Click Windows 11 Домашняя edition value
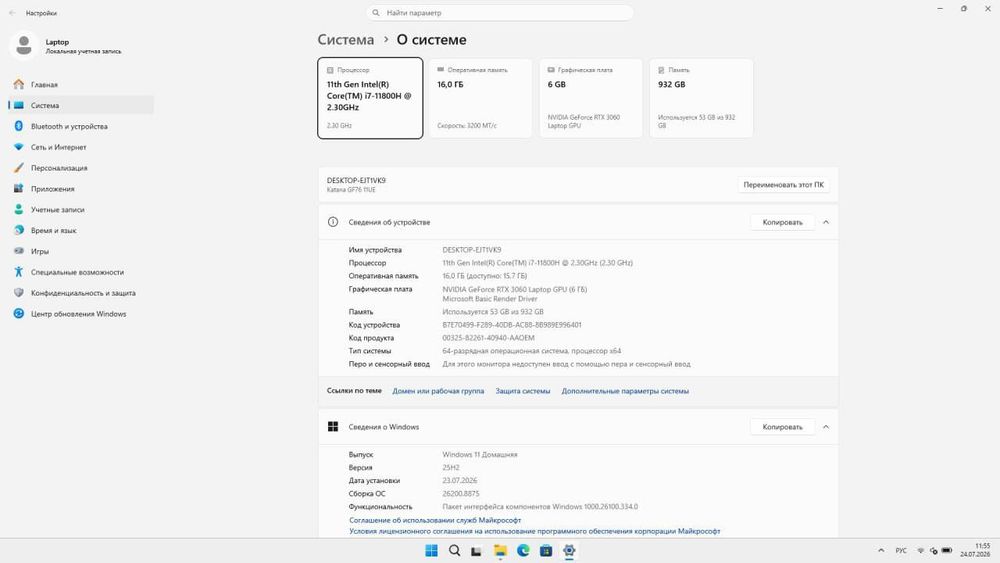This screenshot has width=1000, height=563. [480, 455]
